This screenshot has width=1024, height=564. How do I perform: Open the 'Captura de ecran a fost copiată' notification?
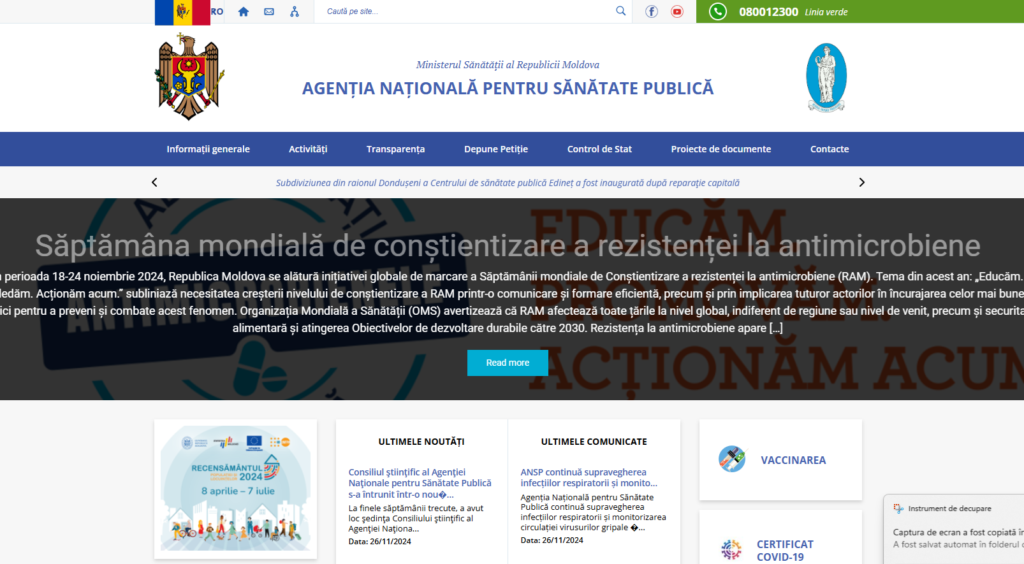958,532
